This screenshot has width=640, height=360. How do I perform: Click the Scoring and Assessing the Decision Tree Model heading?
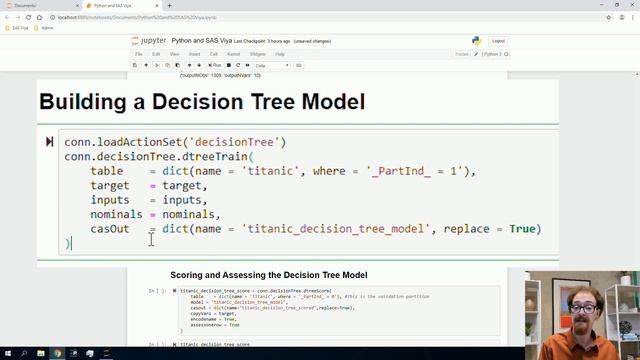tap(269, 275)
